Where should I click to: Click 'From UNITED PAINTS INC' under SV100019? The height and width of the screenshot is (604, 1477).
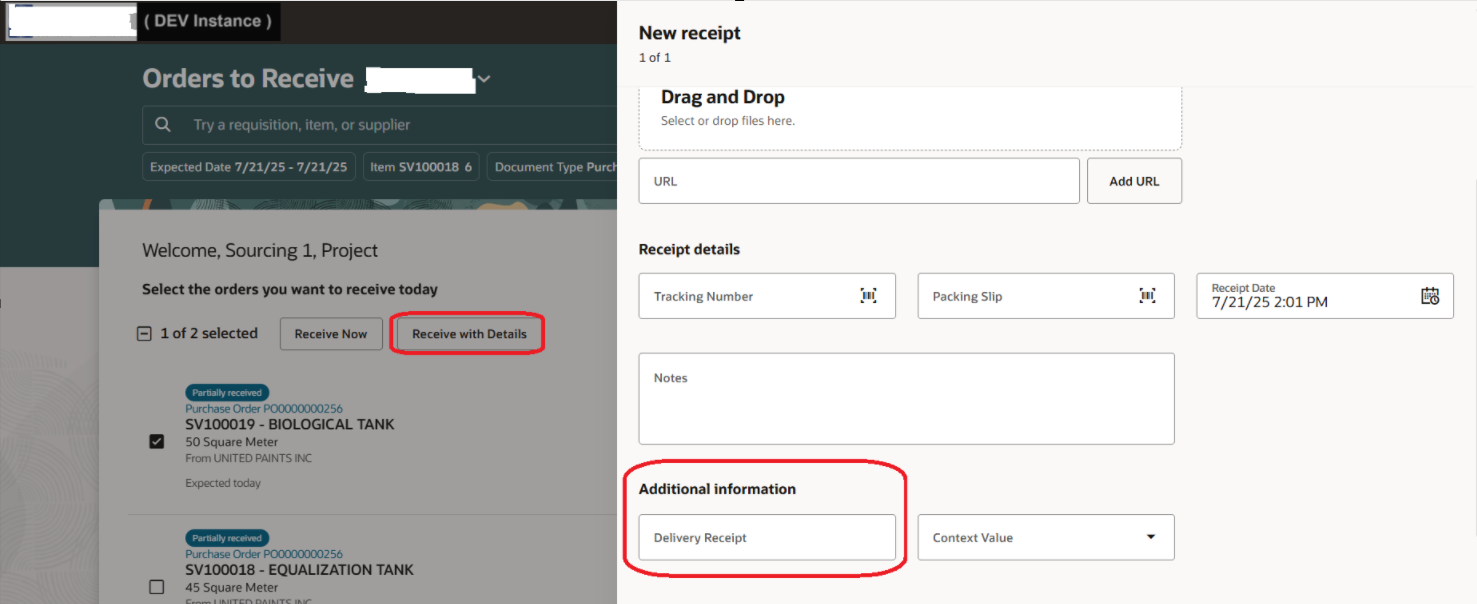(249, 458)
